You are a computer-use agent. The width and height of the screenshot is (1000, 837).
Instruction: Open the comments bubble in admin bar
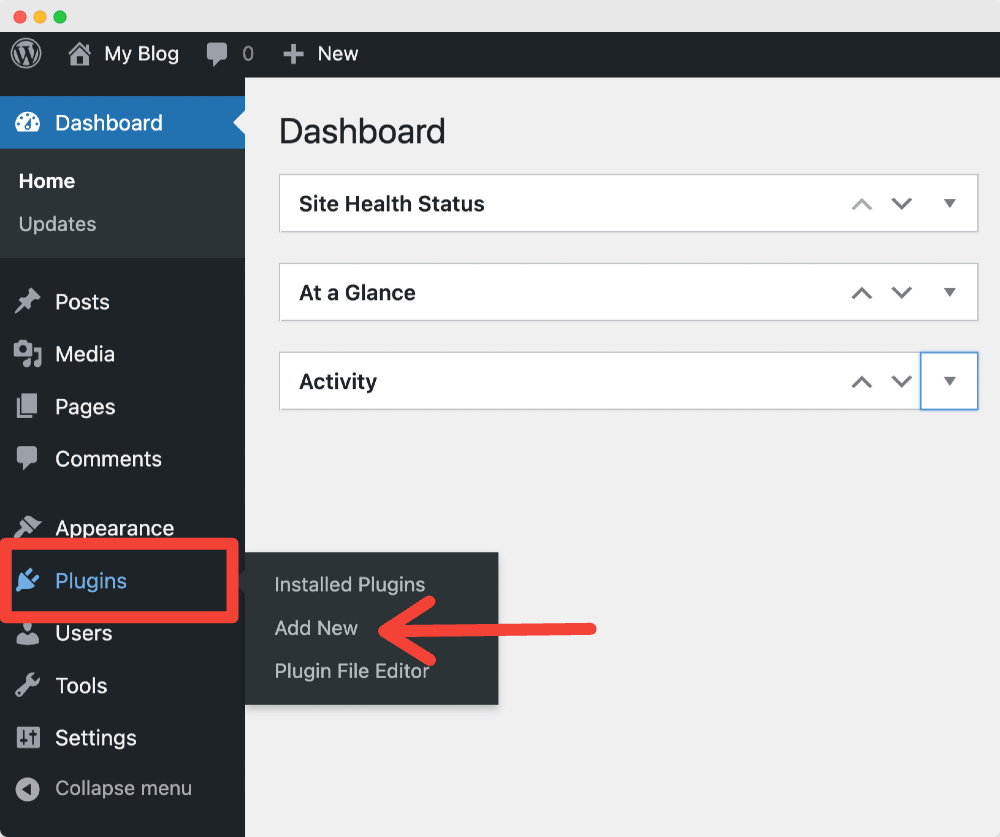tap(217, 54)
